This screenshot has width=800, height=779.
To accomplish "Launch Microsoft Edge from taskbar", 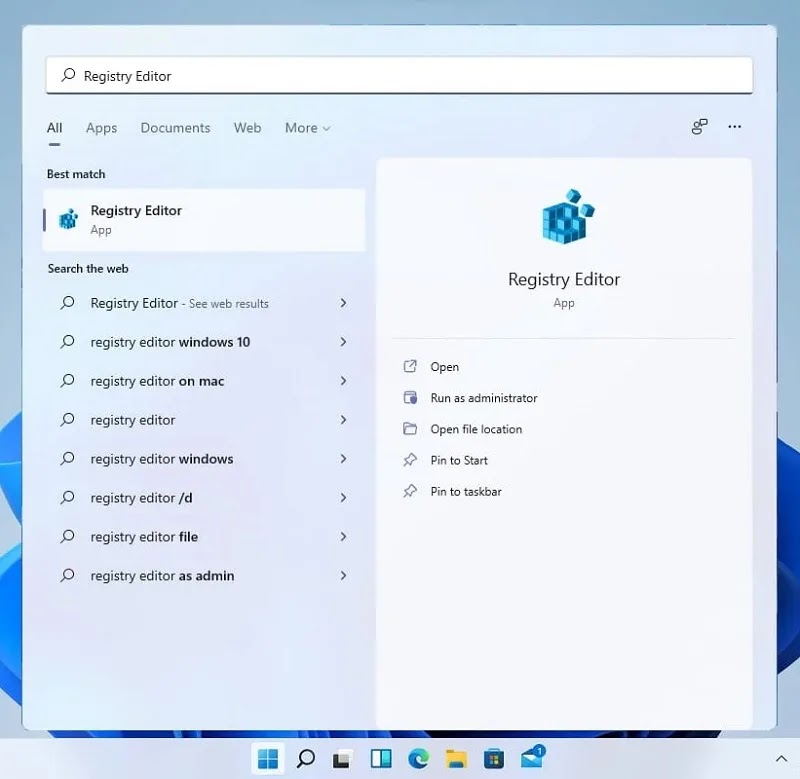I will tap(418, 759).
